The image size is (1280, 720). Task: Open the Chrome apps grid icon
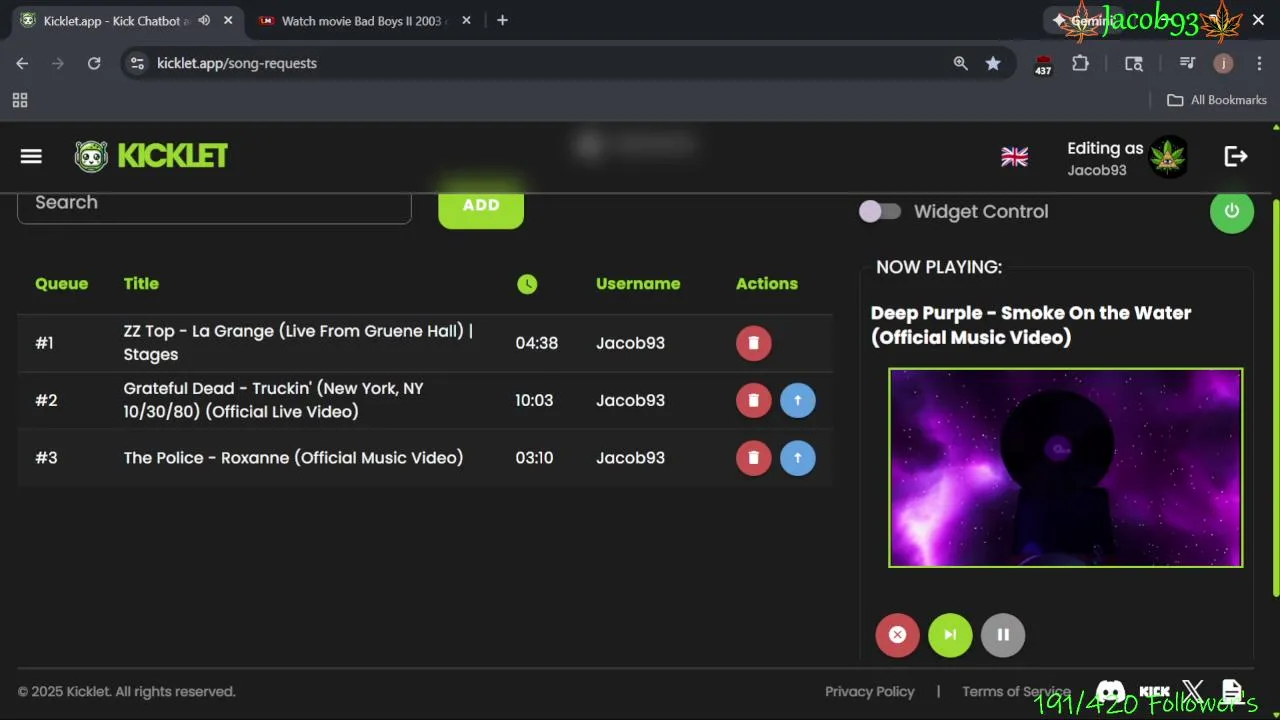[x=20, y=100]
